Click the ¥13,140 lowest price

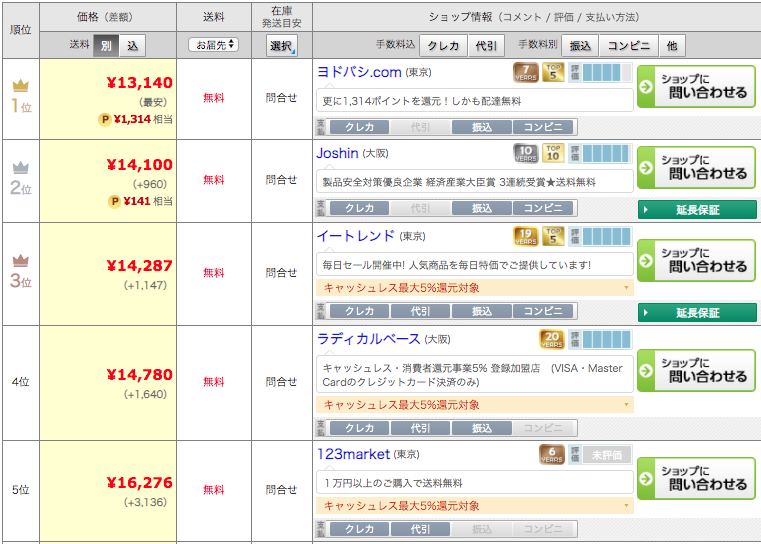pos(140,82)
